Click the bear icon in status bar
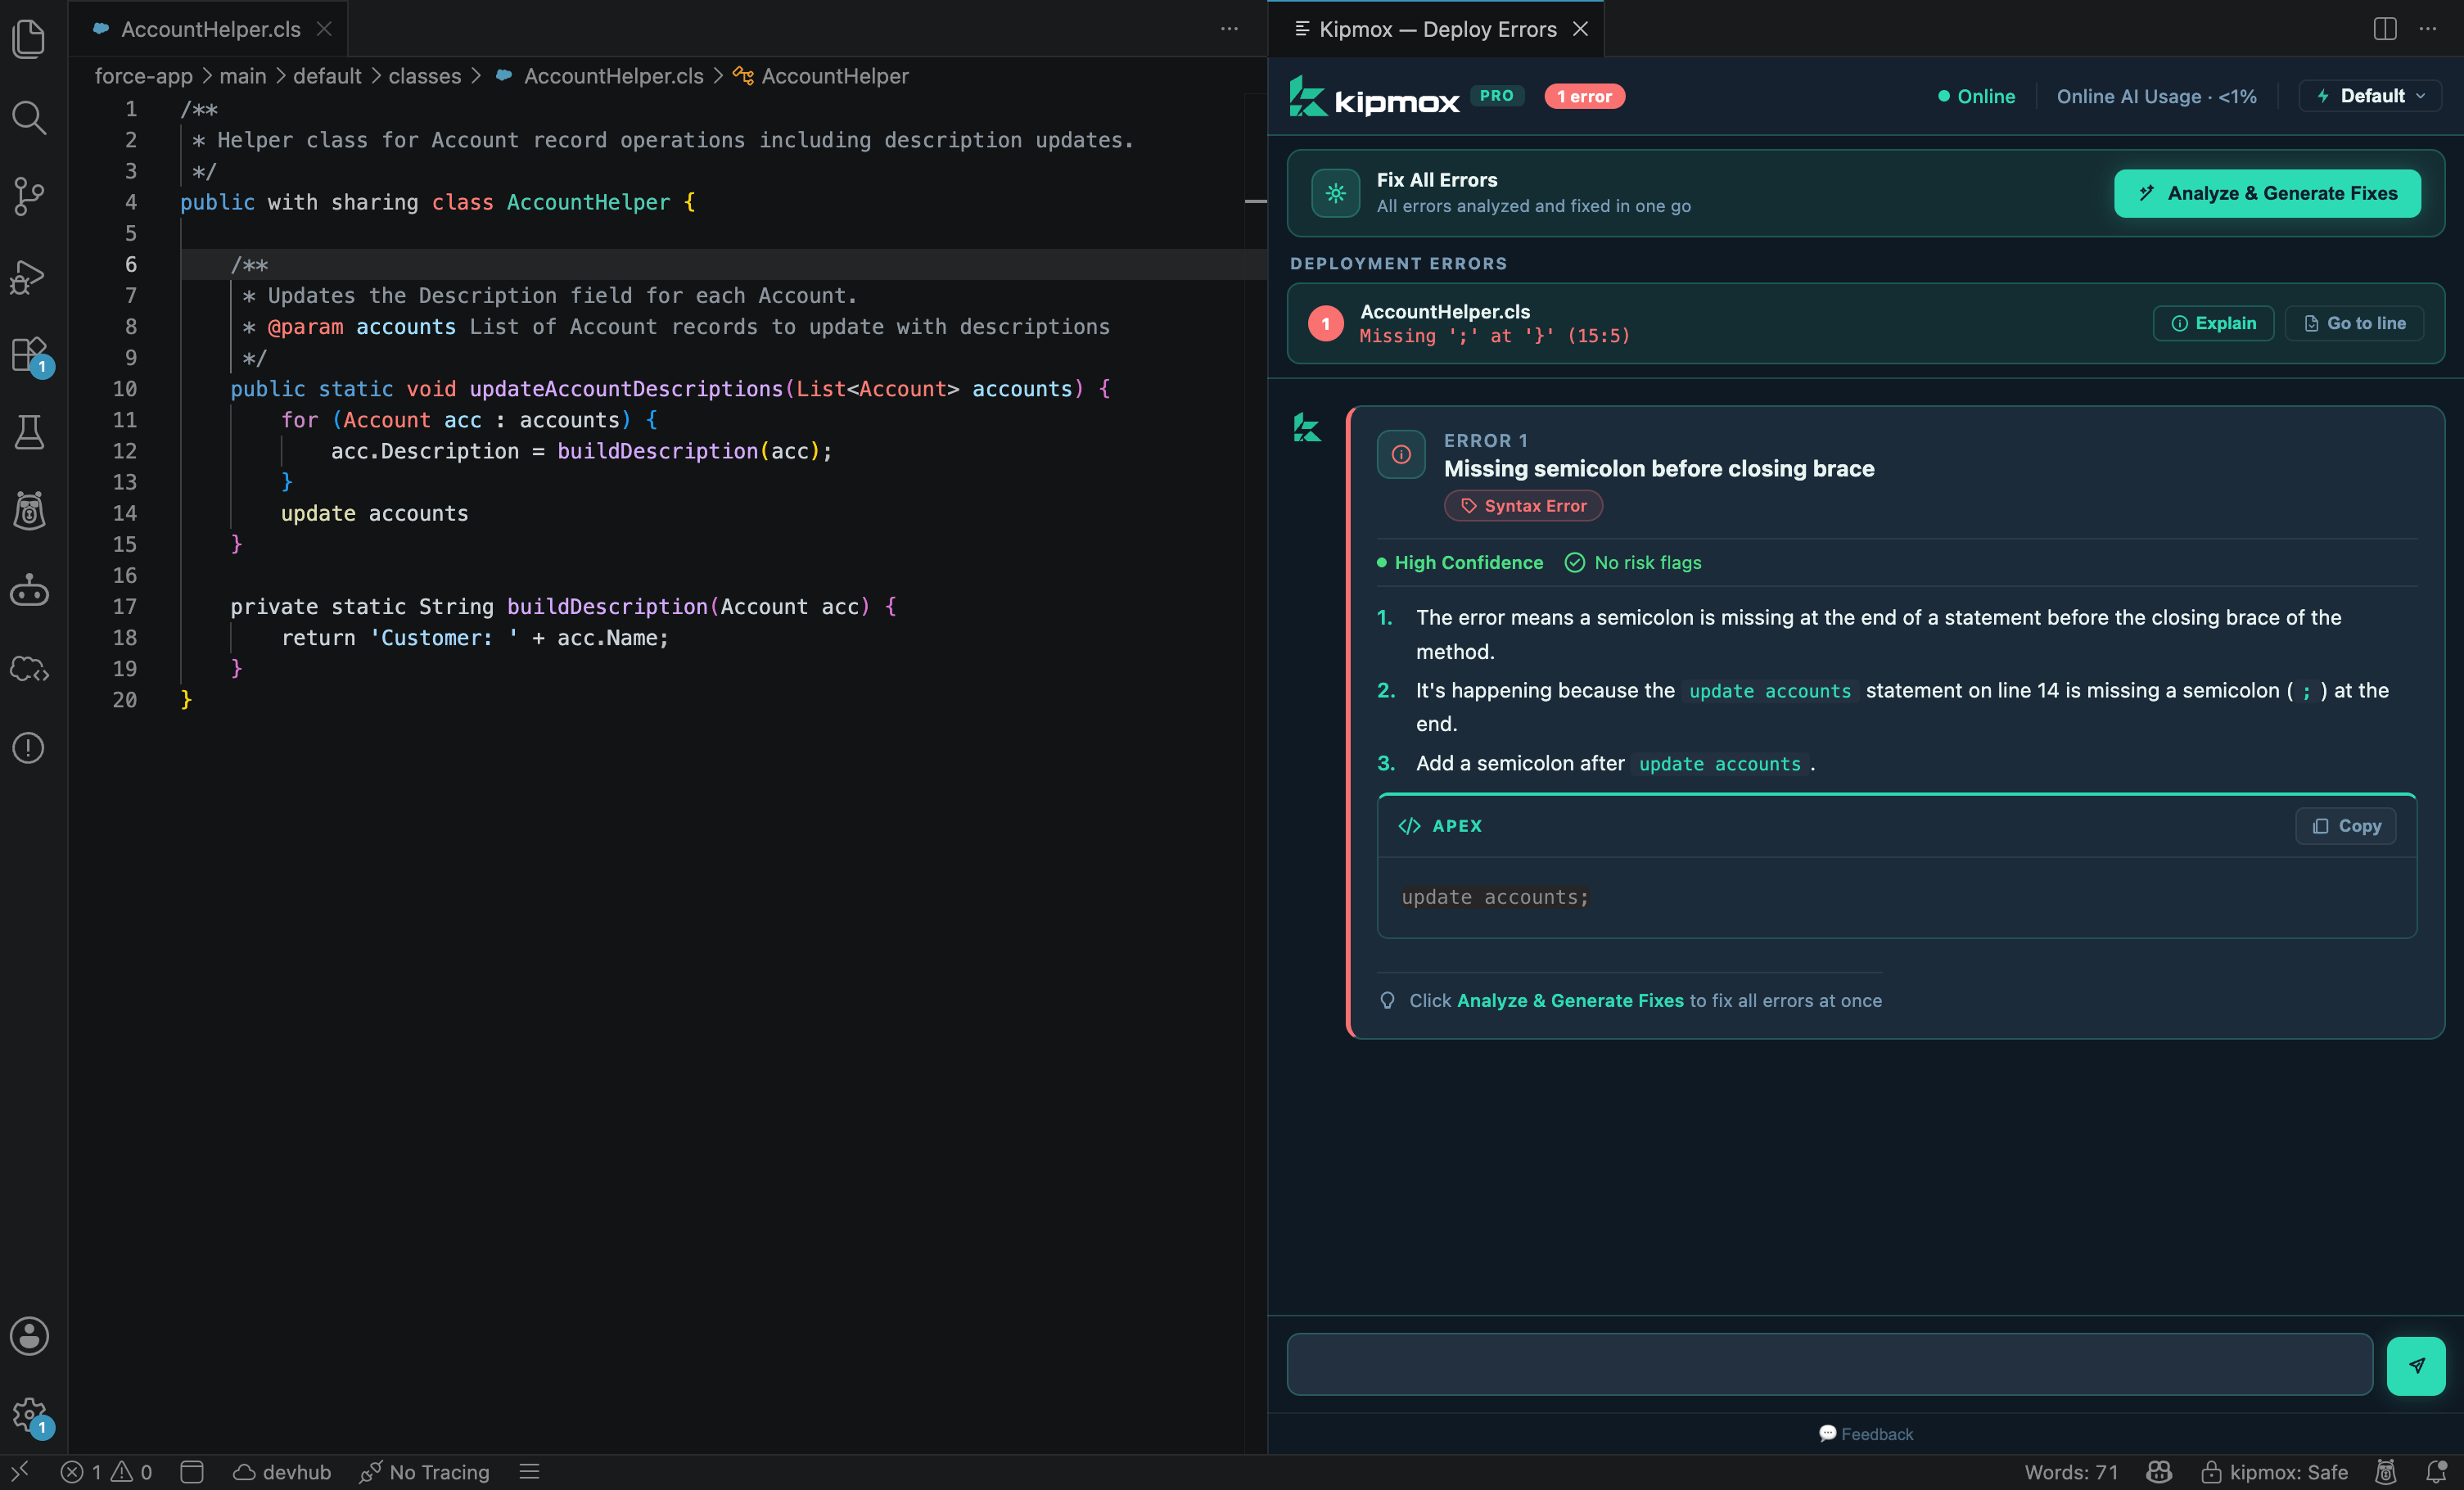Screen dimensions: 2464x1490 coord(2386,1471)
